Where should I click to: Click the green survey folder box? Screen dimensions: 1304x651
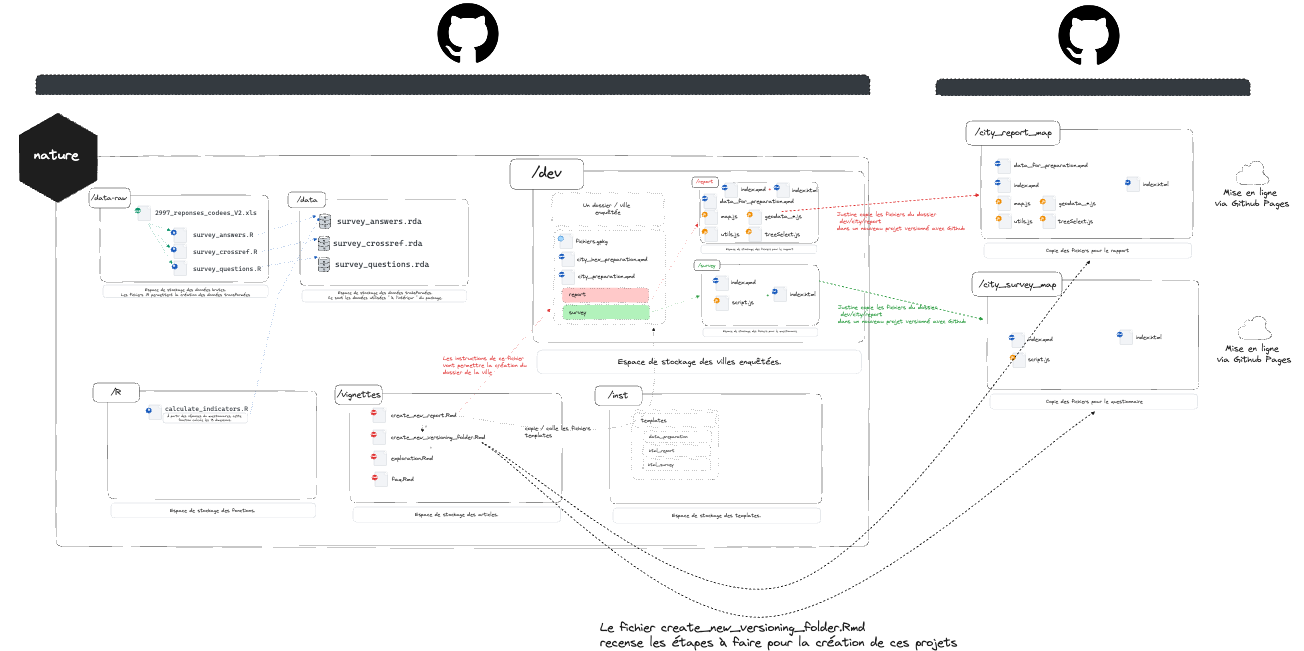[x=606, y=313]
